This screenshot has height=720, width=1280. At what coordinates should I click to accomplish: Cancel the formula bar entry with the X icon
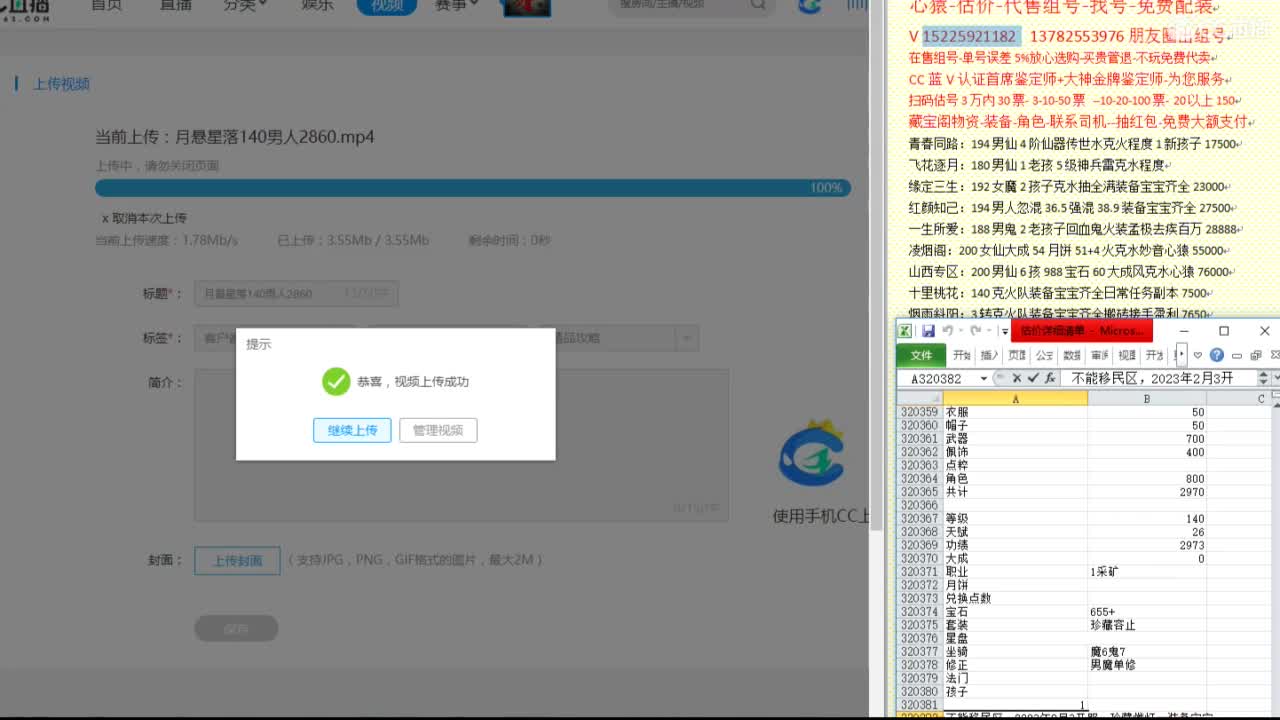tap(1017, 378)
